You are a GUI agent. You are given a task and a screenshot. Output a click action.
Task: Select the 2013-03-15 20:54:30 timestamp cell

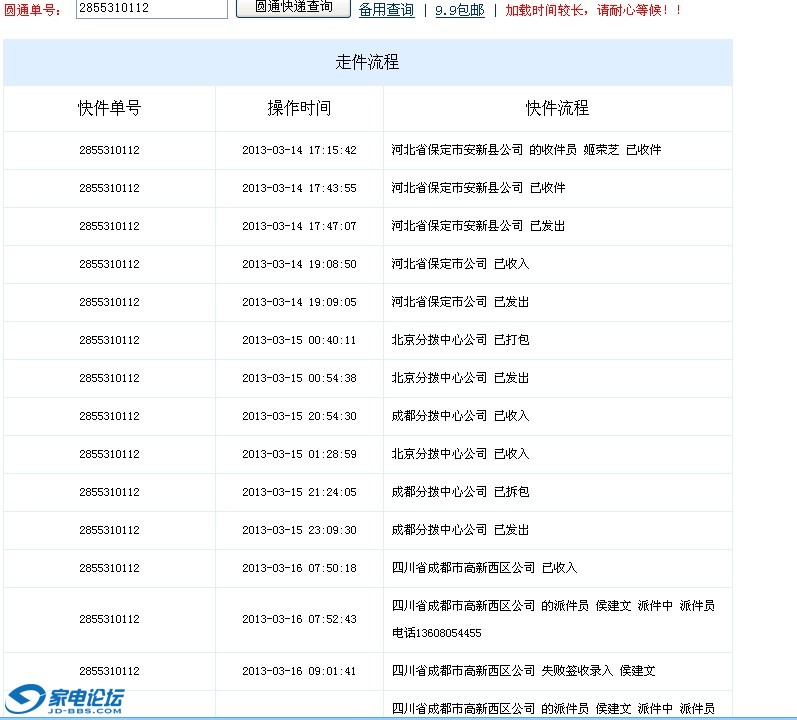298,416
